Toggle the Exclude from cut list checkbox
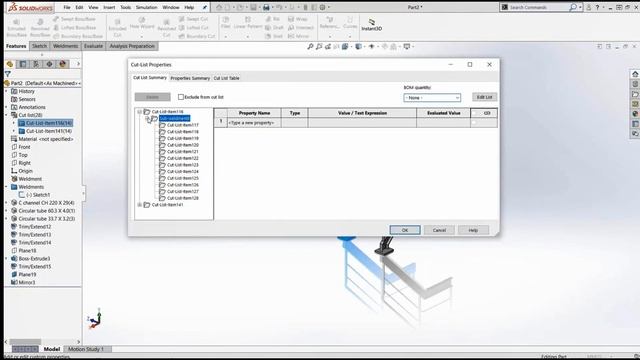The image size is (640, 360). point(181,97)
